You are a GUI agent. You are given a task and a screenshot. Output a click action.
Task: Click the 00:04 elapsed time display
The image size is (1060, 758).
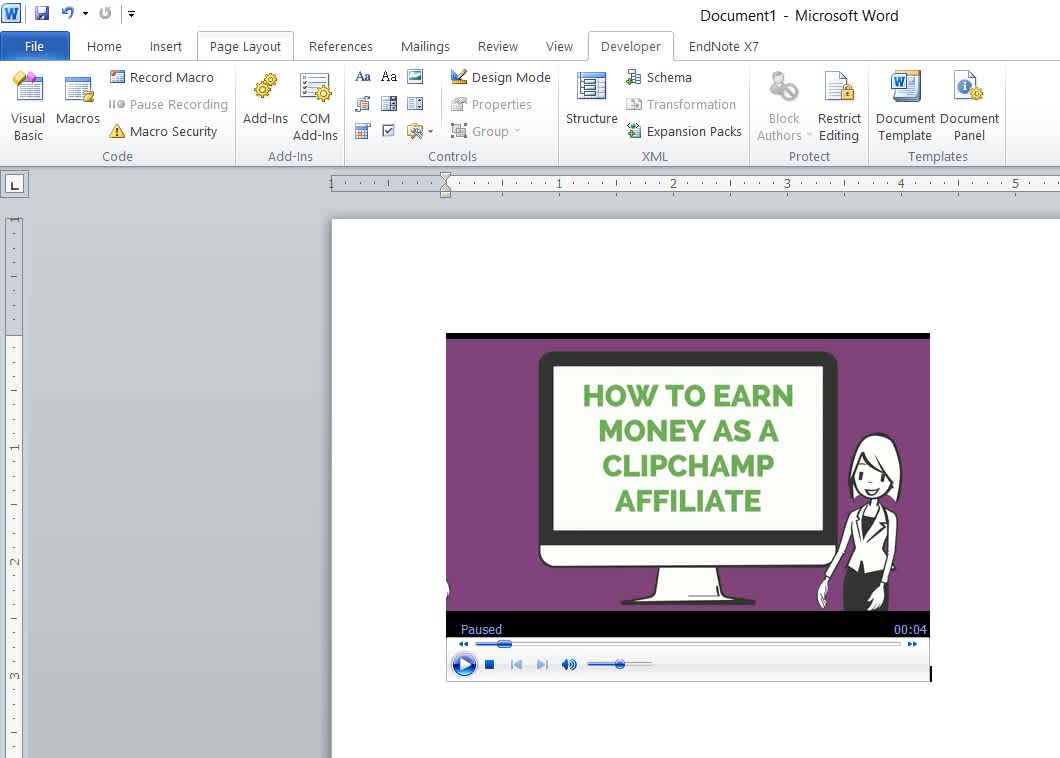coord(910,630)
